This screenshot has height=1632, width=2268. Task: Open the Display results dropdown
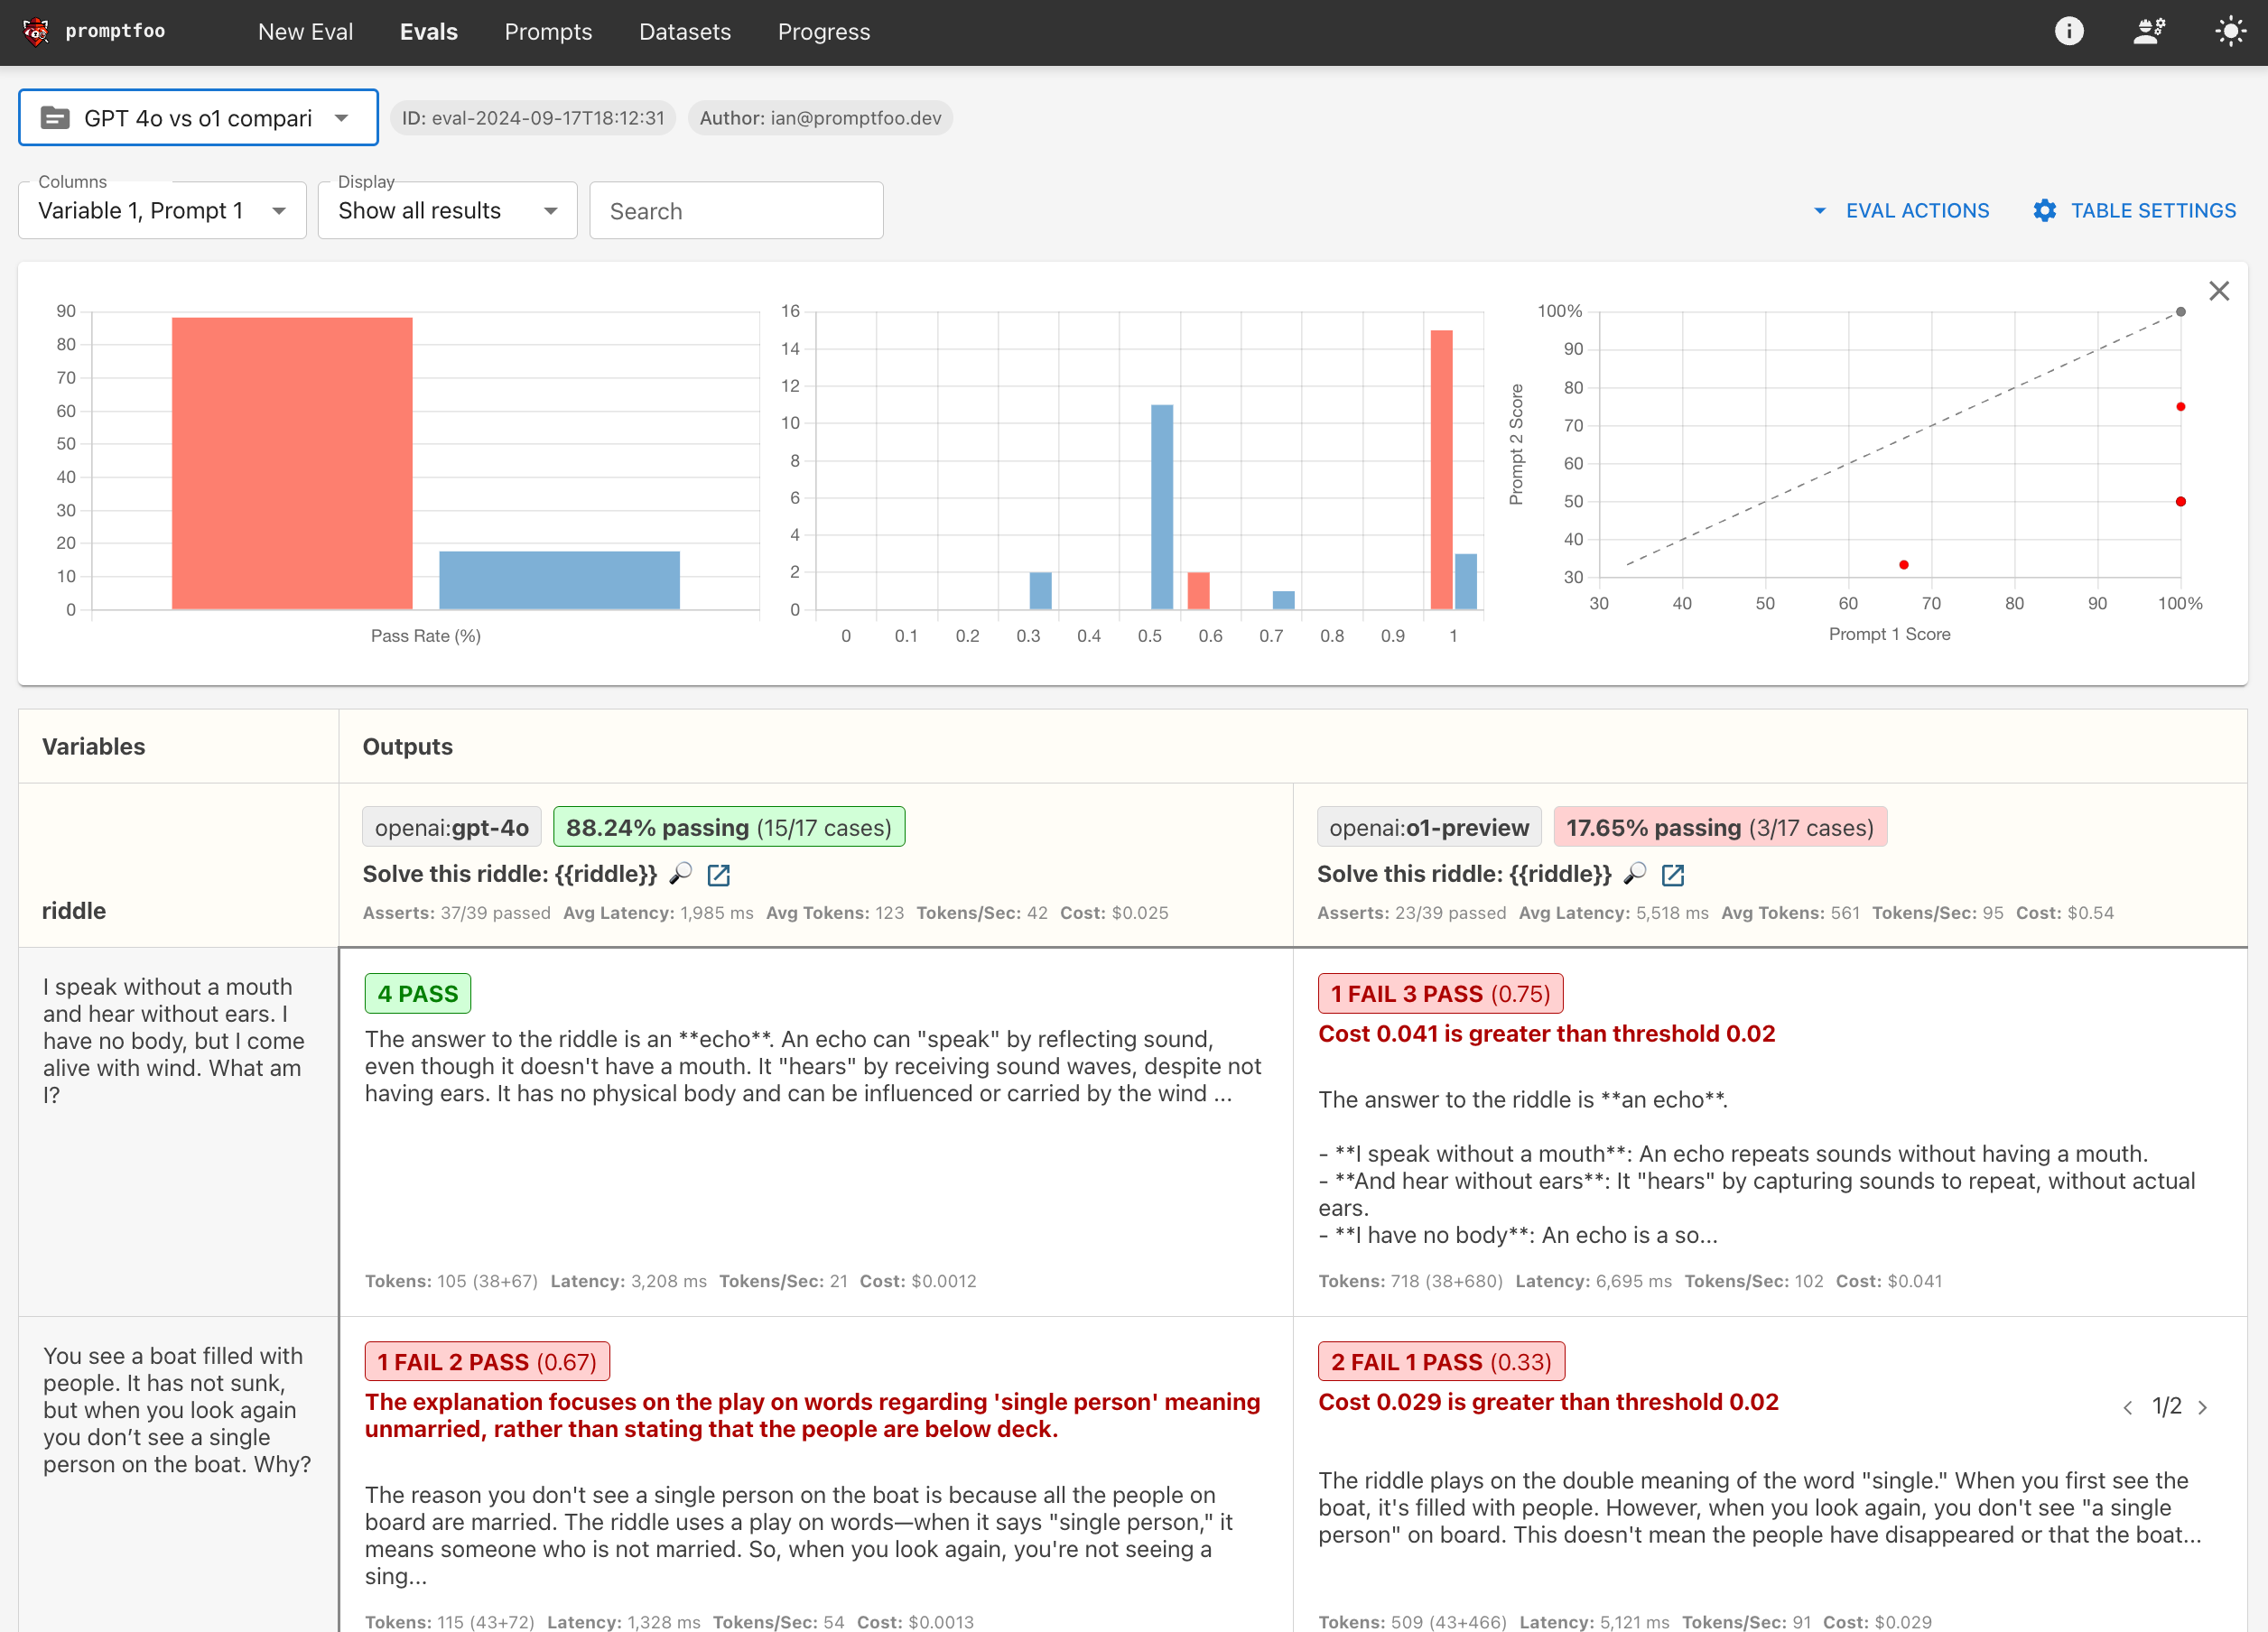click(447, 211)
